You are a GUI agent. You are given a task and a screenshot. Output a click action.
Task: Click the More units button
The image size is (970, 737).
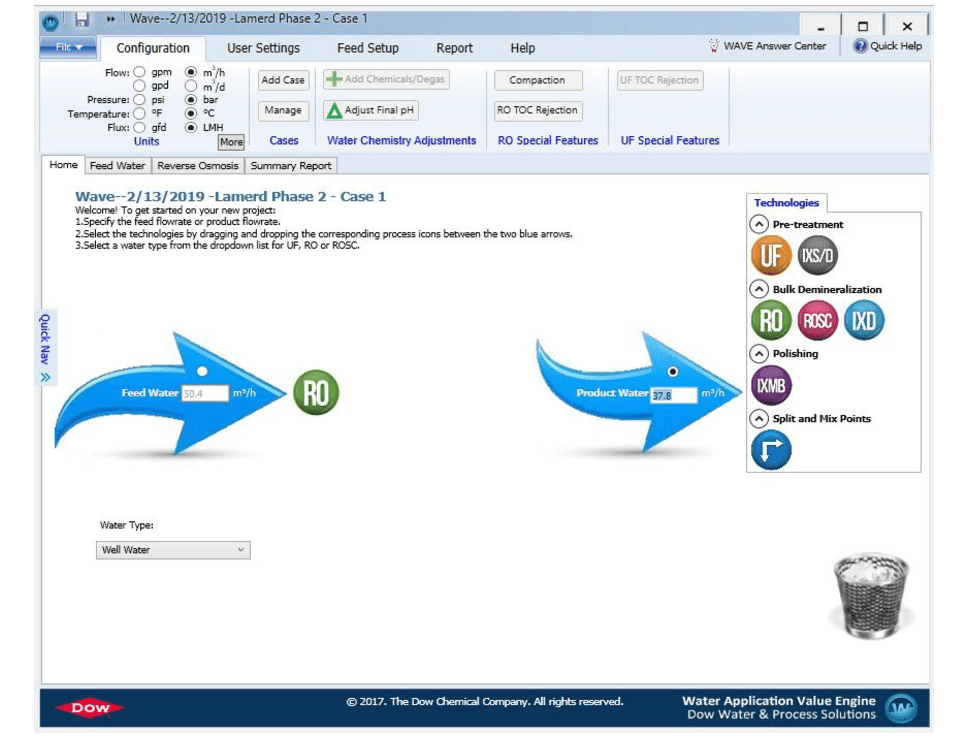[x=231, y=142]
